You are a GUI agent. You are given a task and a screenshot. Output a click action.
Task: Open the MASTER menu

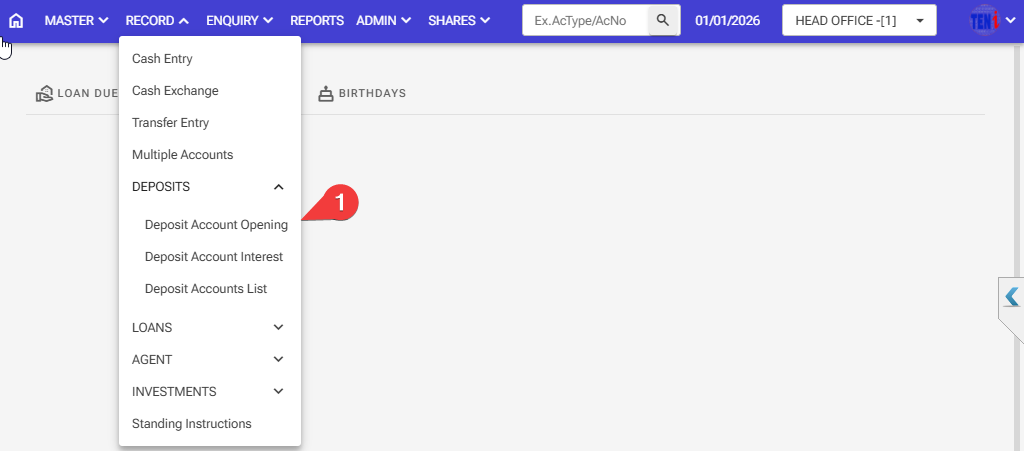click(x=76, y=20)
